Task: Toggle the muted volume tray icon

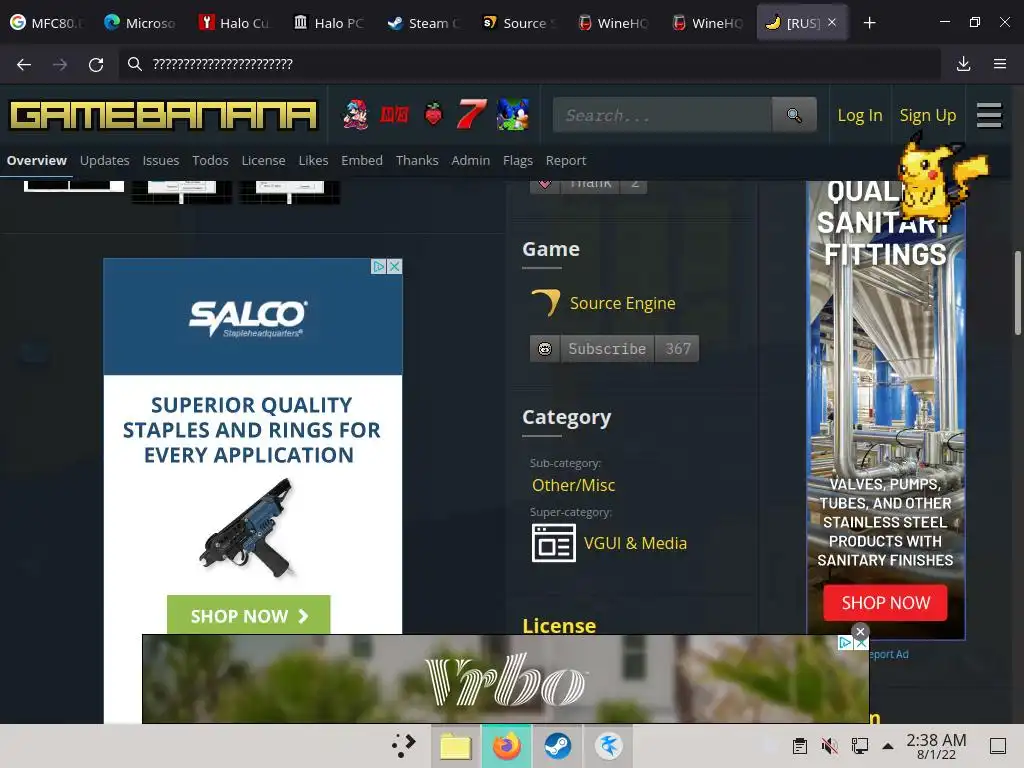Action: point(829,746)
